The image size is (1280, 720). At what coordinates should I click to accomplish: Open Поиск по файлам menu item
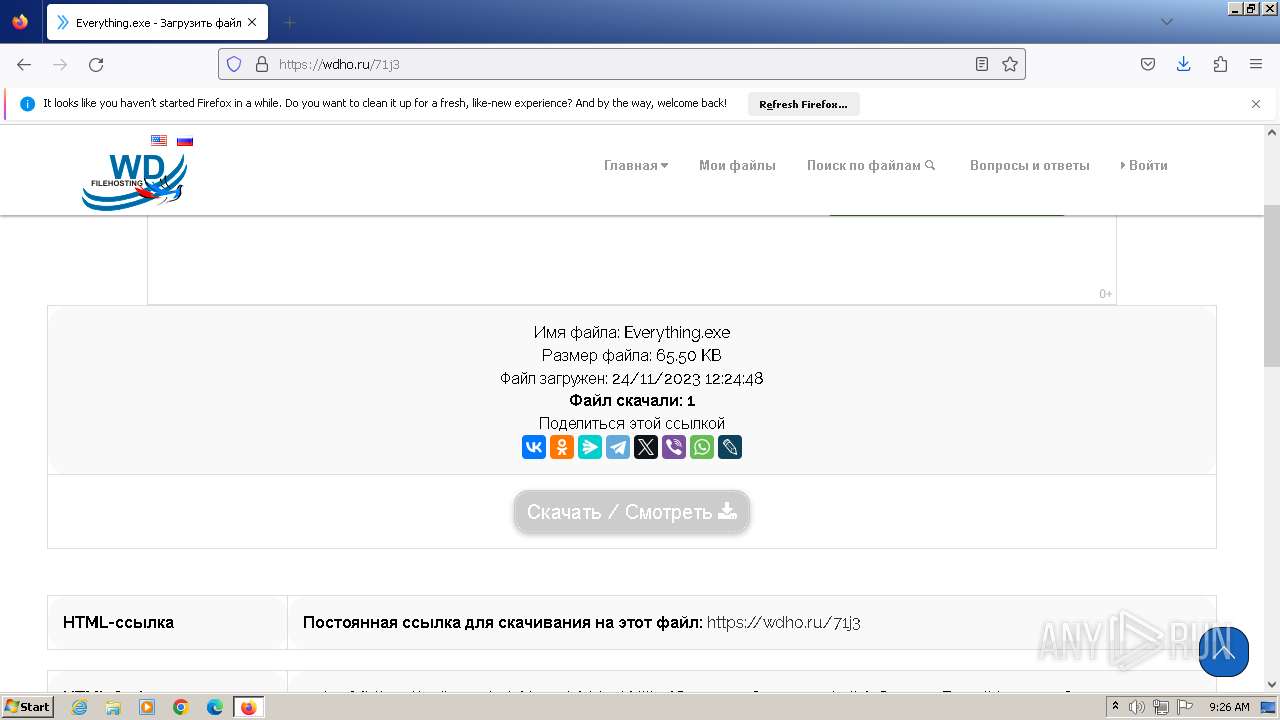pos(871,165)
